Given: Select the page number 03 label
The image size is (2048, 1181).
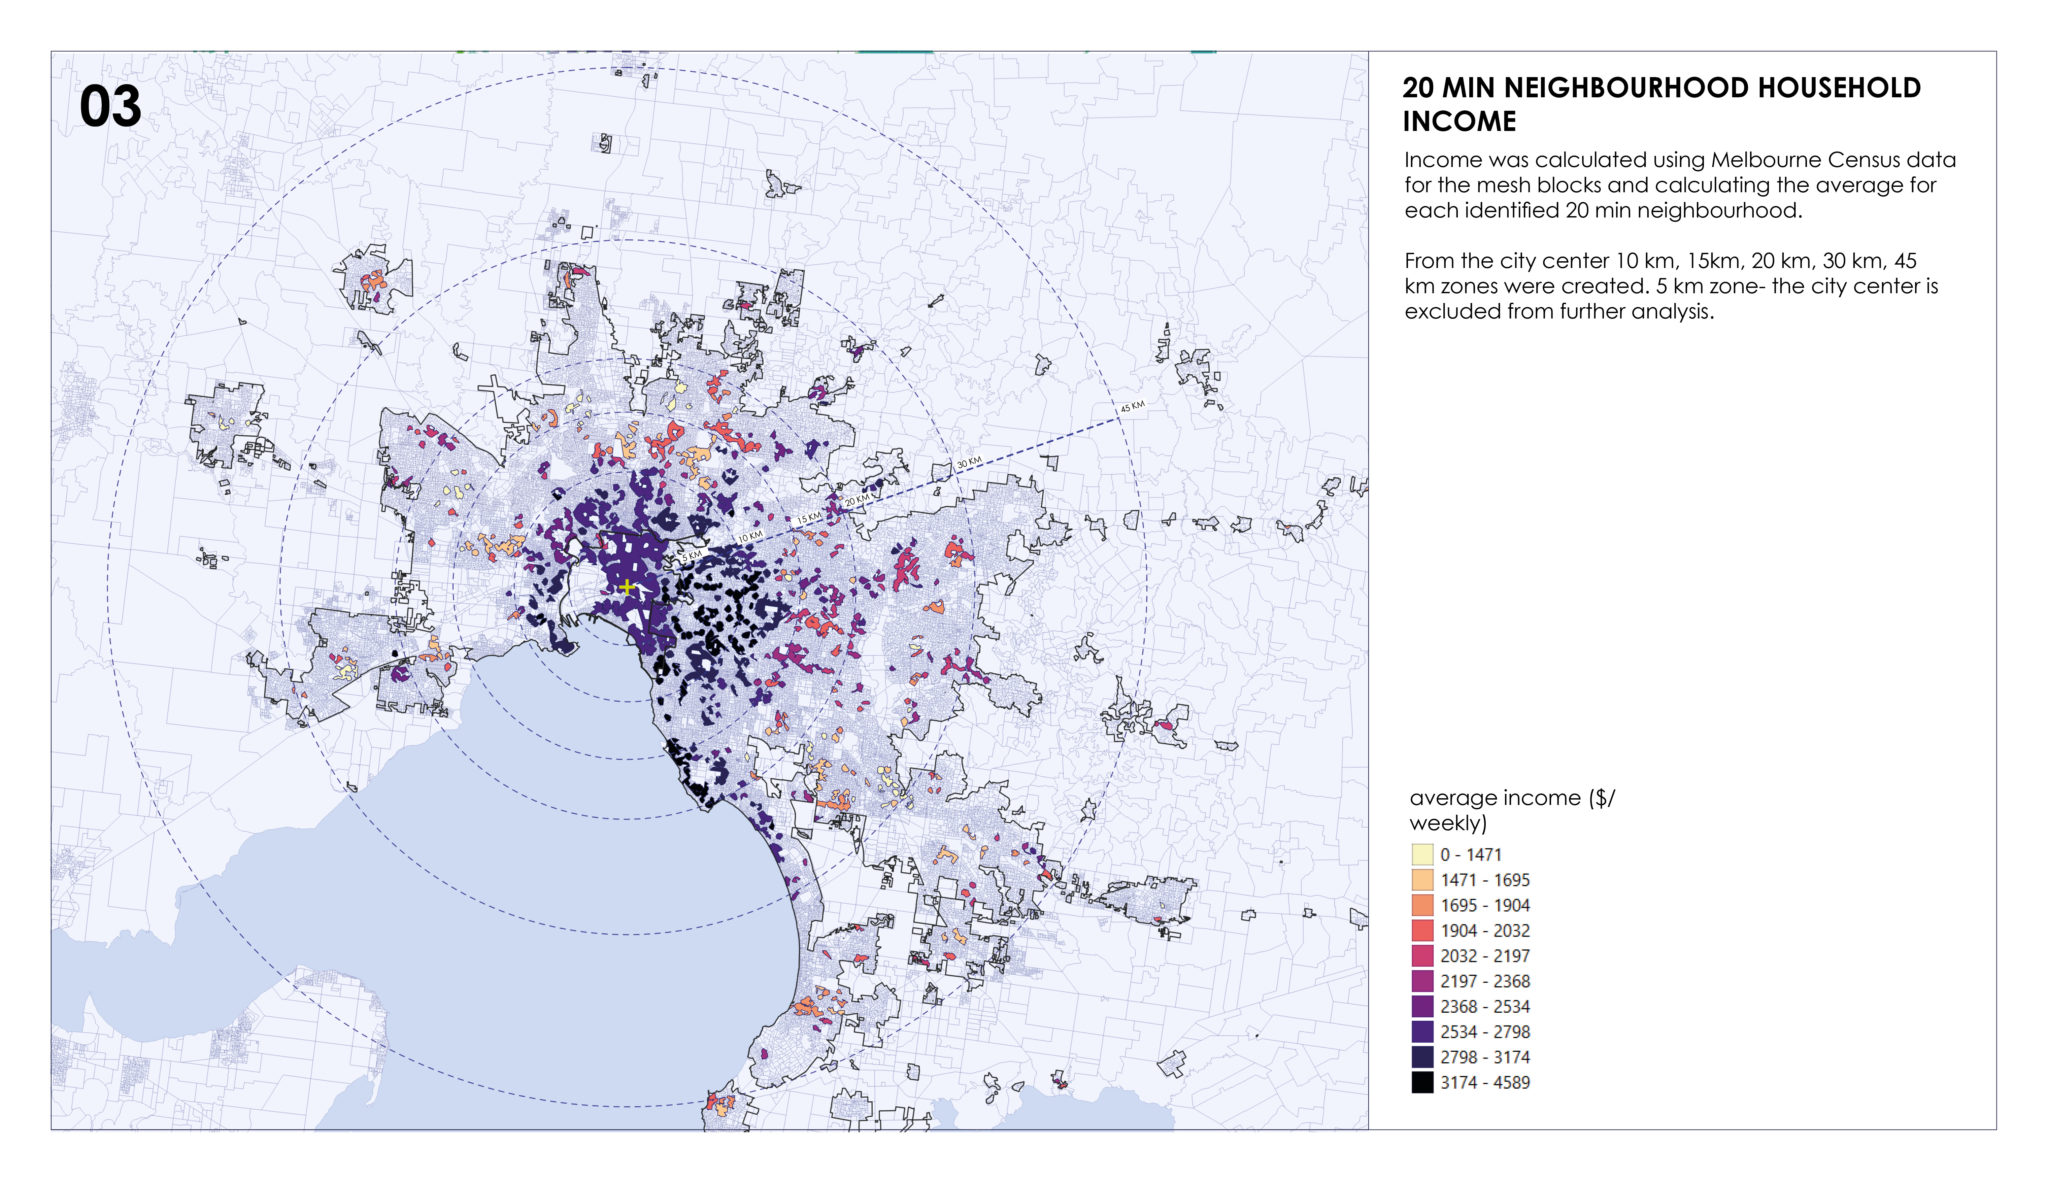Looking at the screenshot, I should [x=110, y=105].
